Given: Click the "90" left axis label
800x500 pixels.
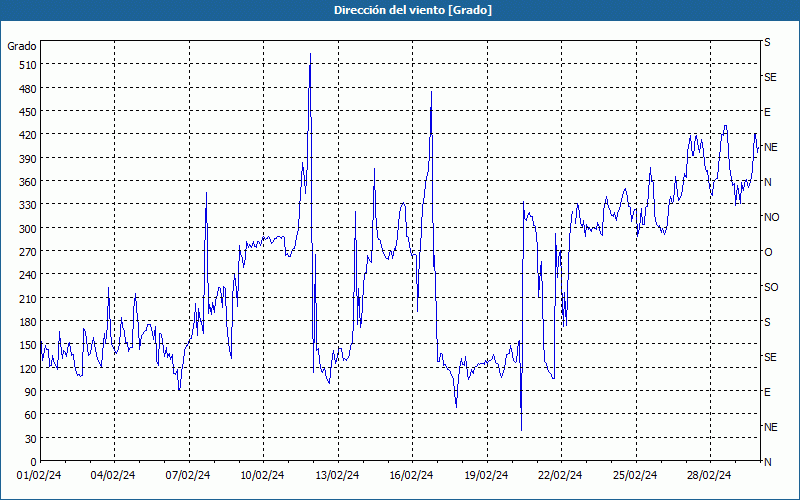Looking at the screenshot, I should 31,392.
